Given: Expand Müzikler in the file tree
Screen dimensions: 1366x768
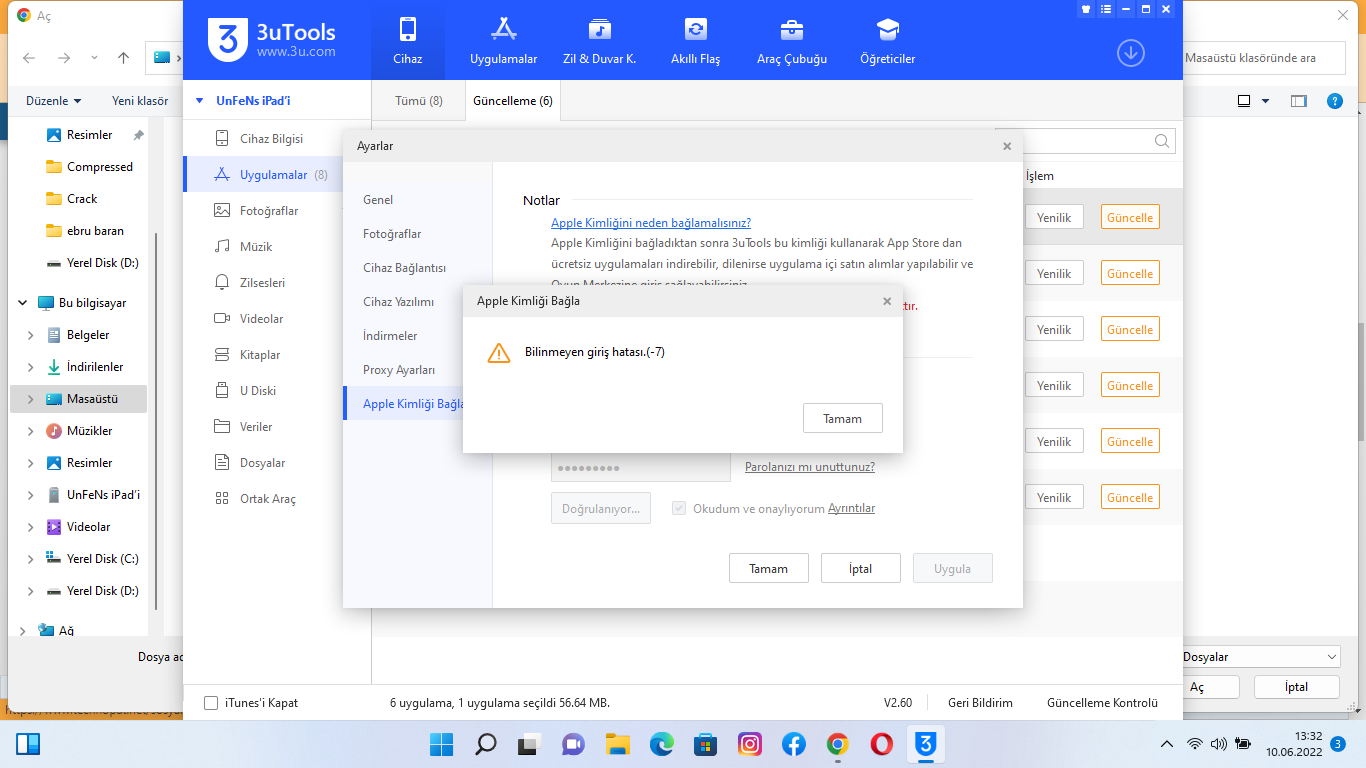Looking at the screenshot, I should pos(31,431).
